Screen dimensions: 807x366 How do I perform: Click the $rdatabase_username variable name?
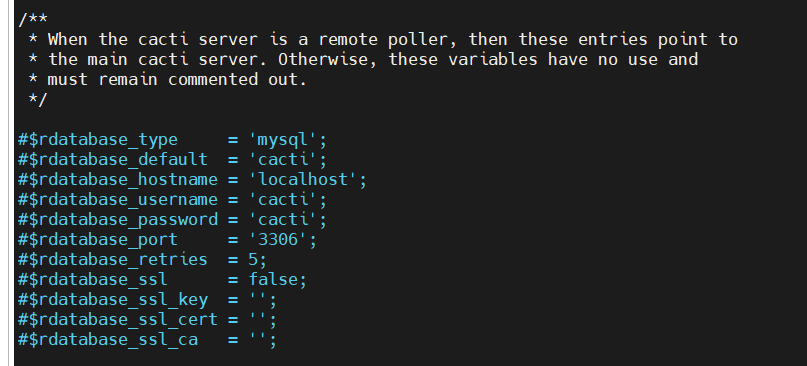click(123, 200)
